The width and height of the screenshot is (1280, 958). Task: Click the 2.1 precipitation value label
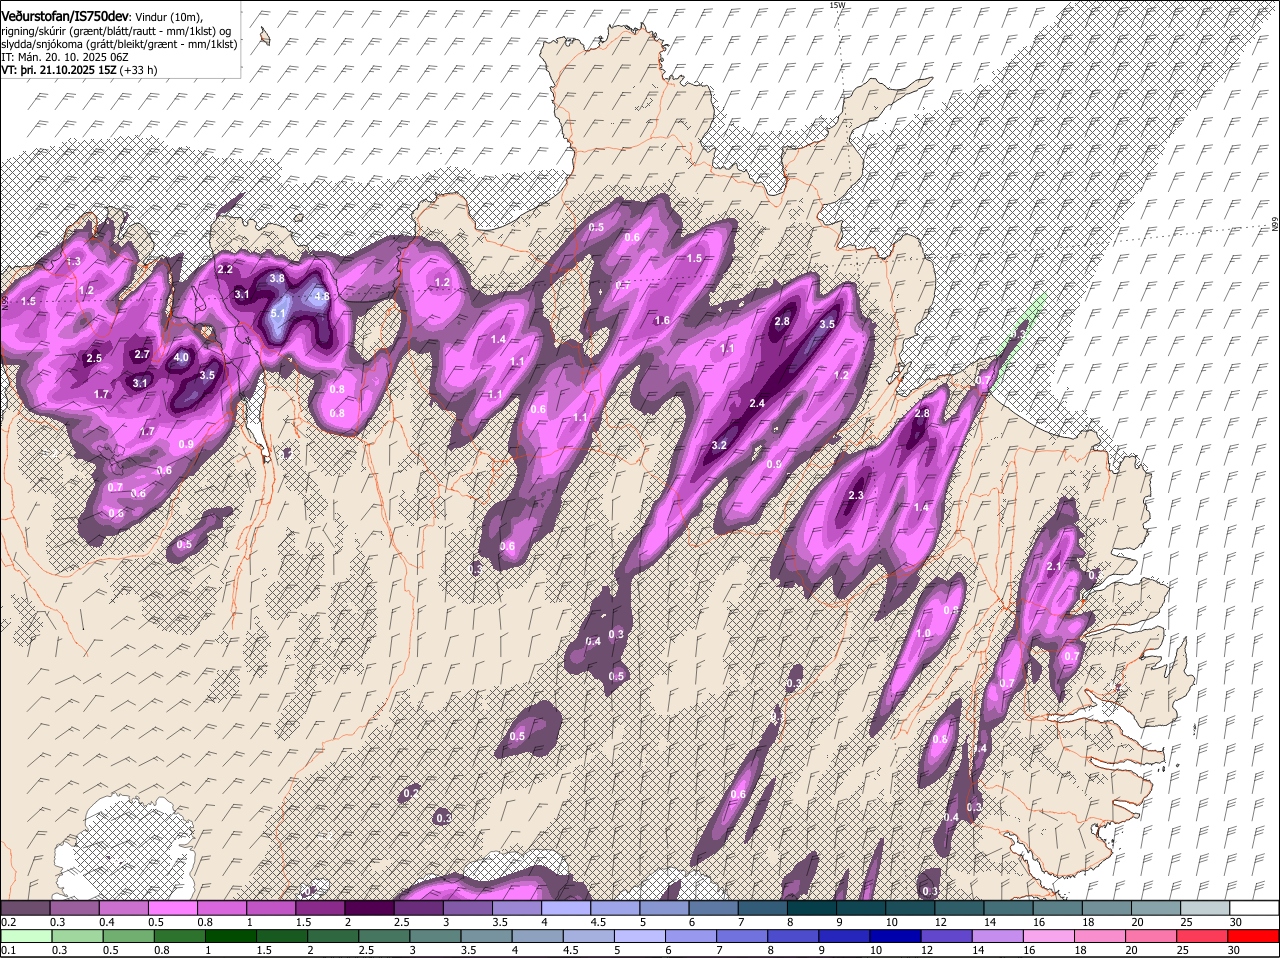point(1052,567)
